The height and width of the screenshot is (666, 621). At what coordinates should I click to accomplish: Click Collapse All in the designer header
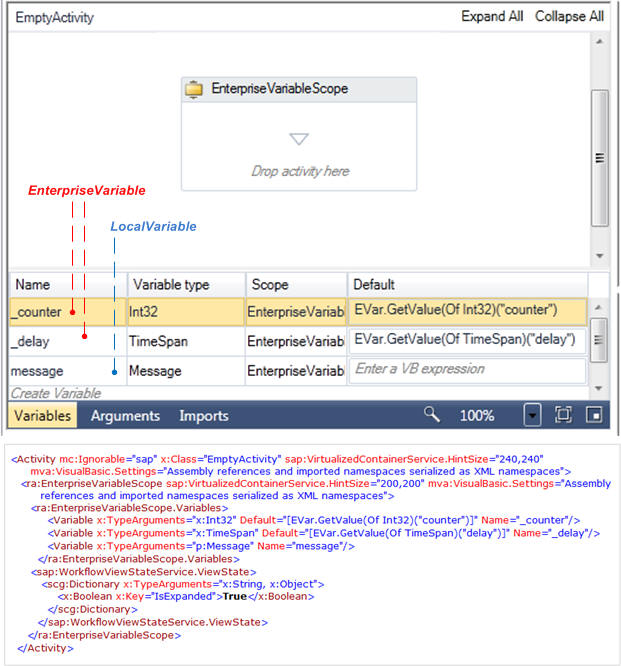(569, 17)
